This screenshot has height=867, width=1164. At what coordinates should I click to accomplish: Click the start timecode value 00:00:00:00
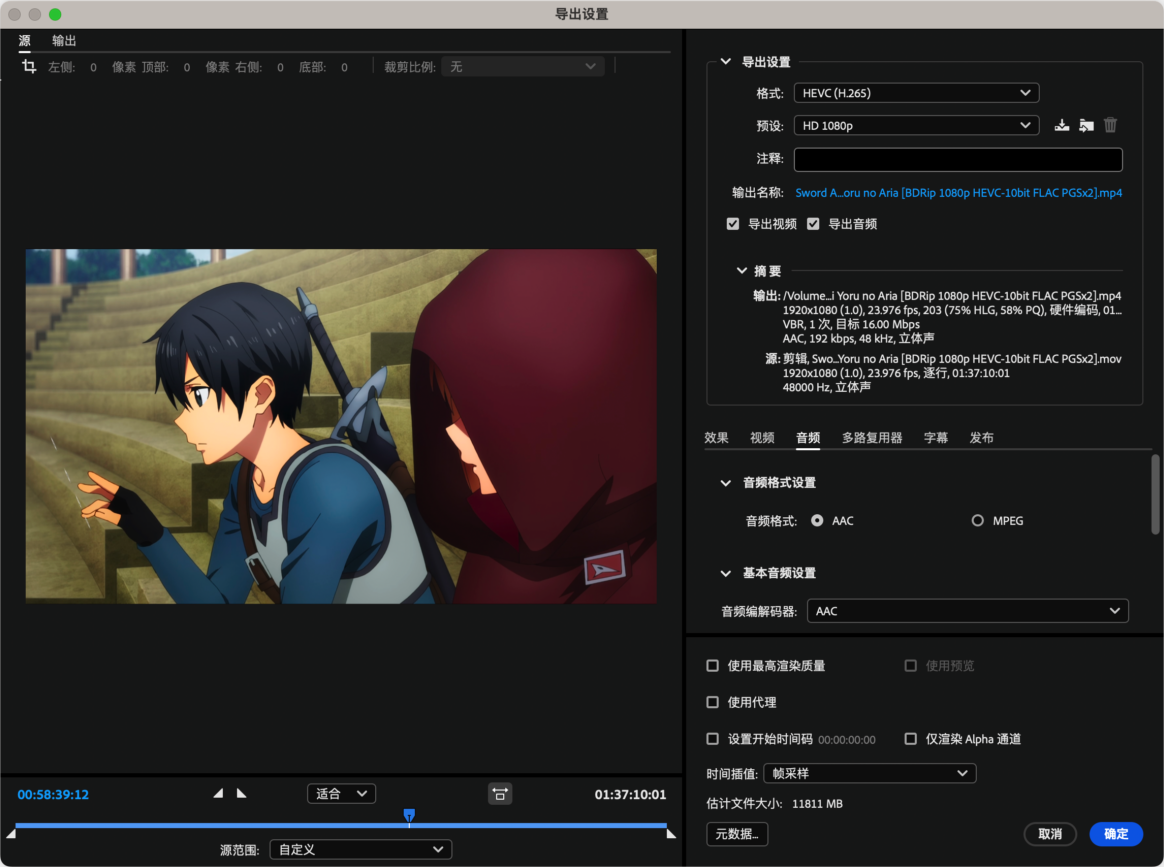(847, 740)
